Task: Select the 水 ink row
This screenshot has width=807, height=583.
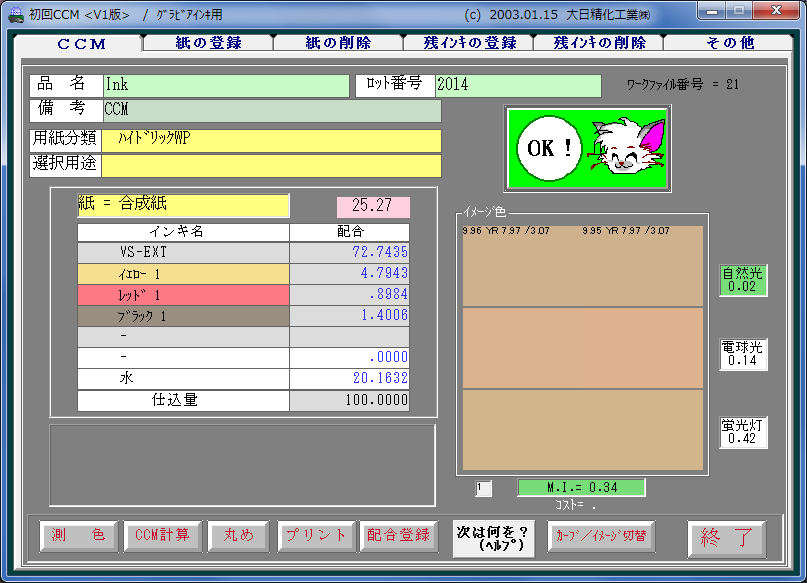Action: [183, 379]
